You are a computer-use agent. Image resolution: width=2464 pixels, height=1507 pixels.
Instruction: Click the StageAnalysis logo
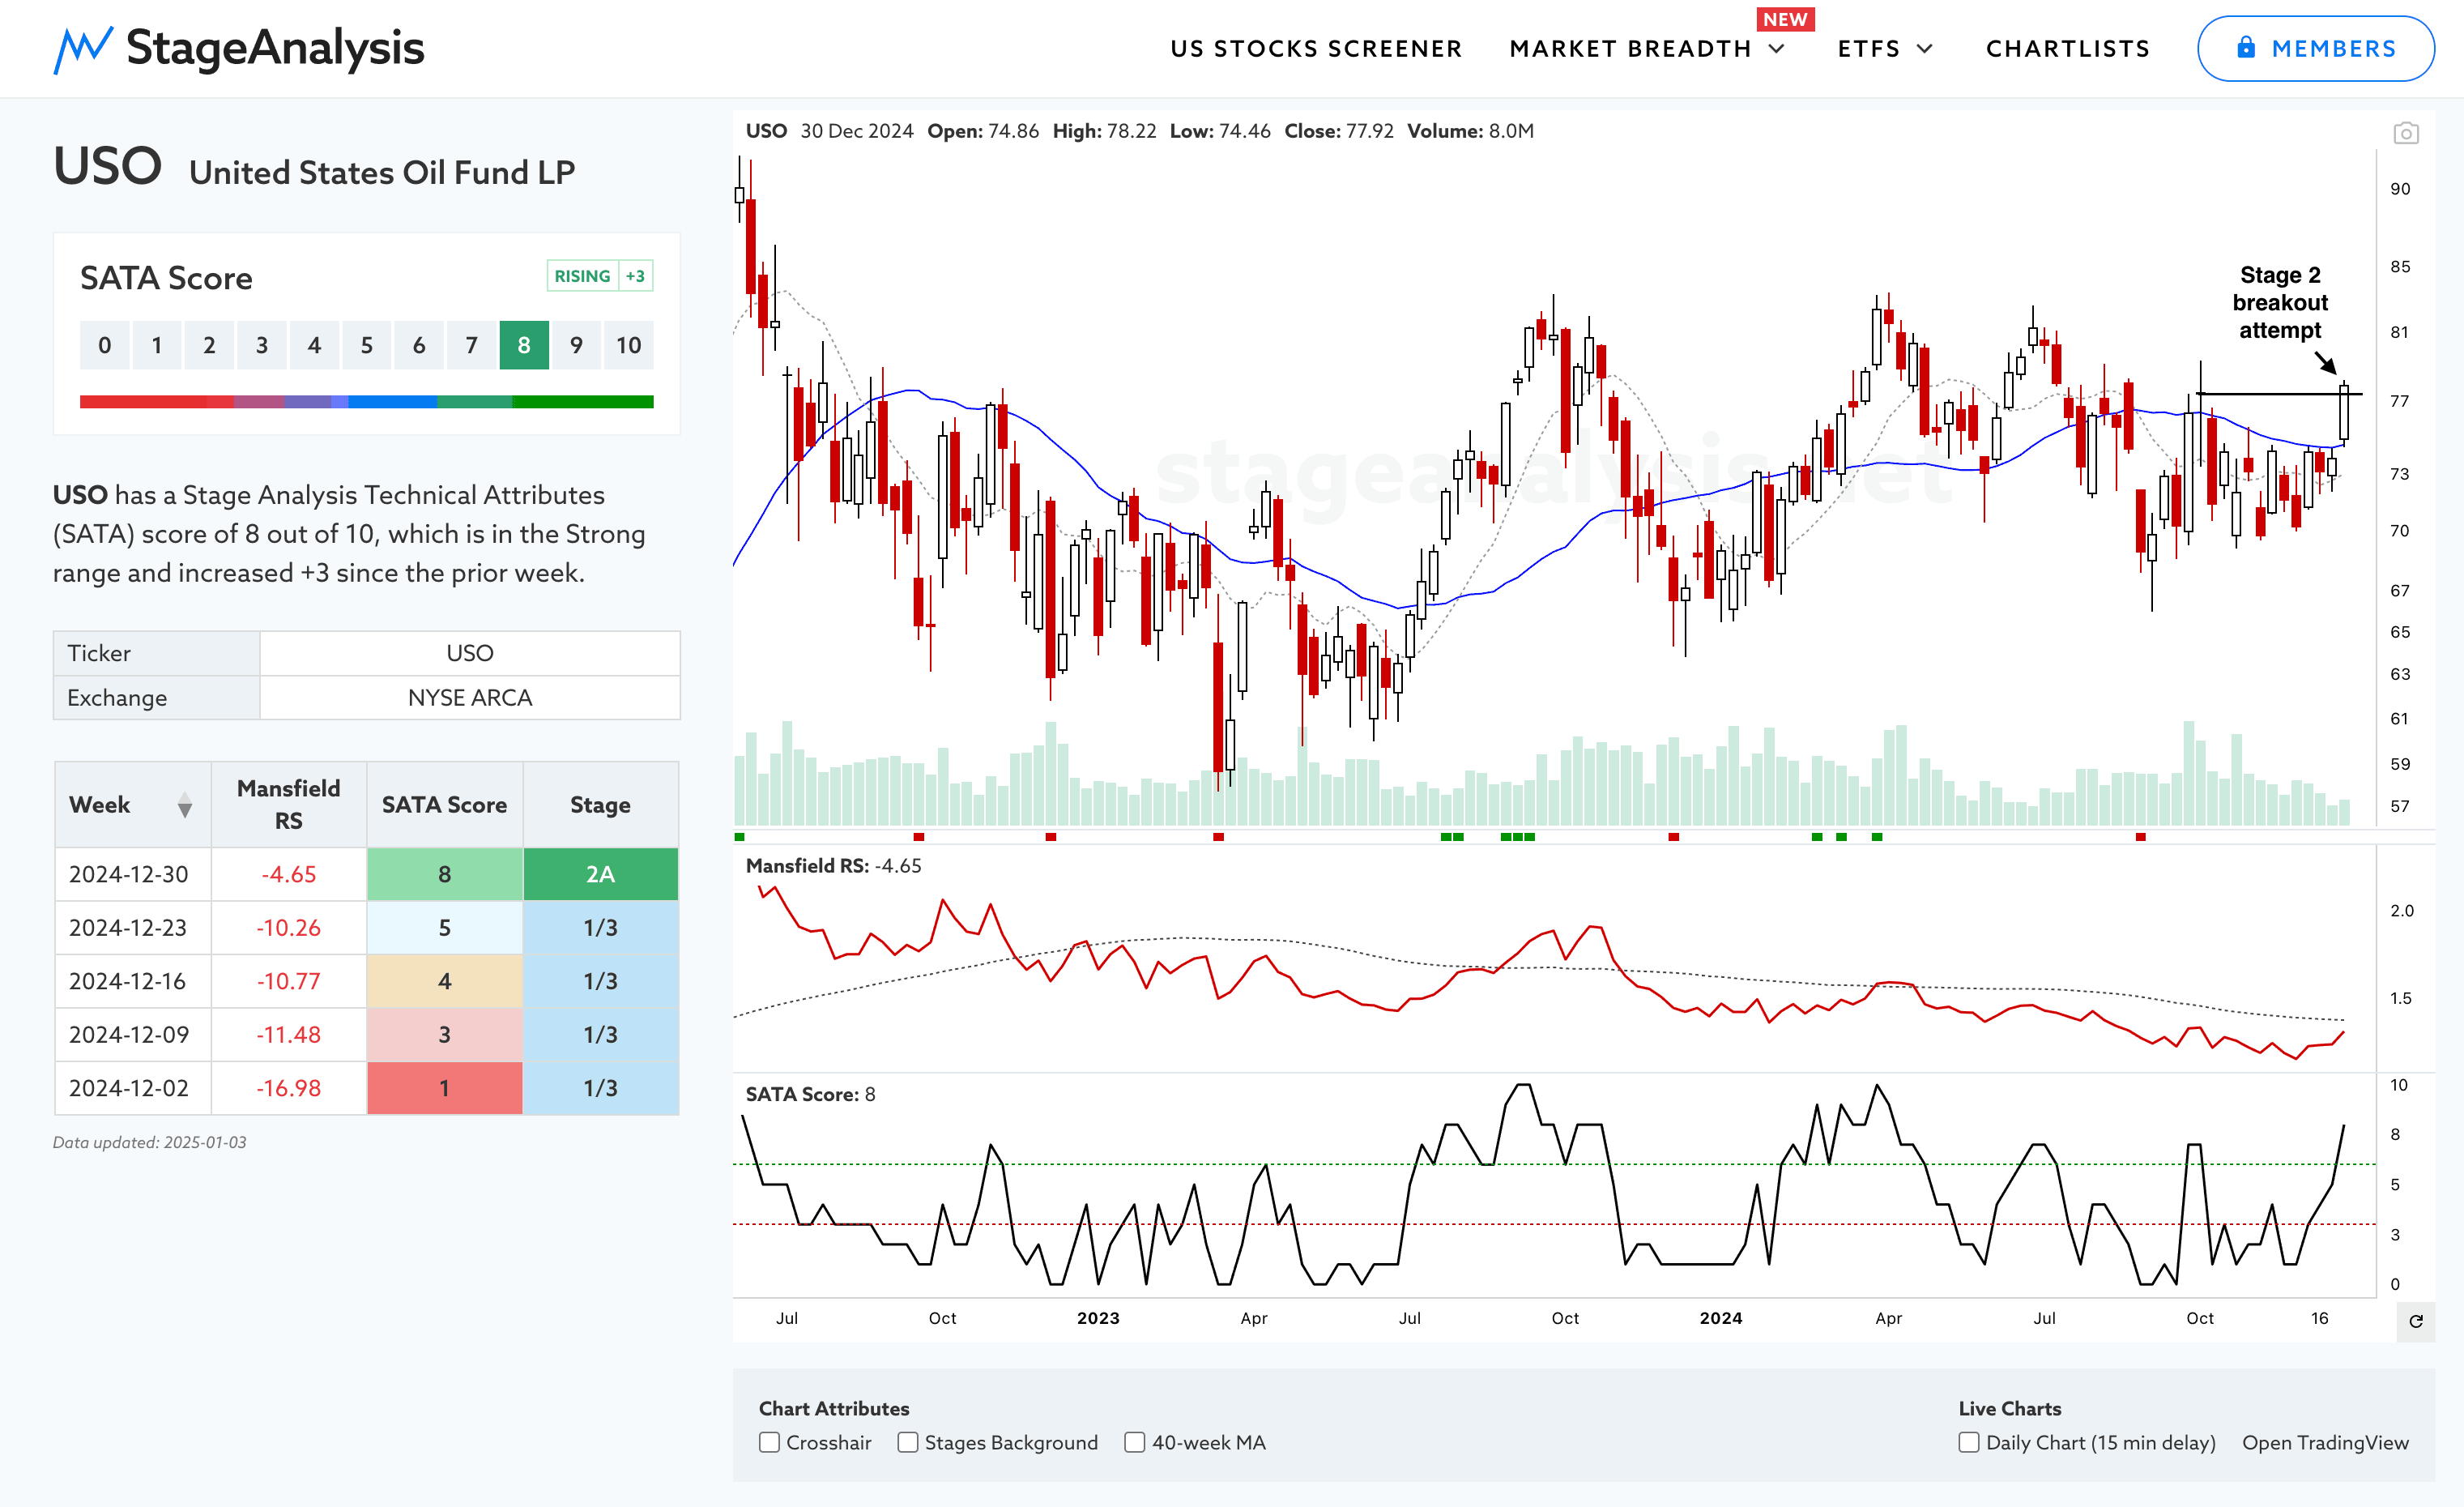[239, 48]
